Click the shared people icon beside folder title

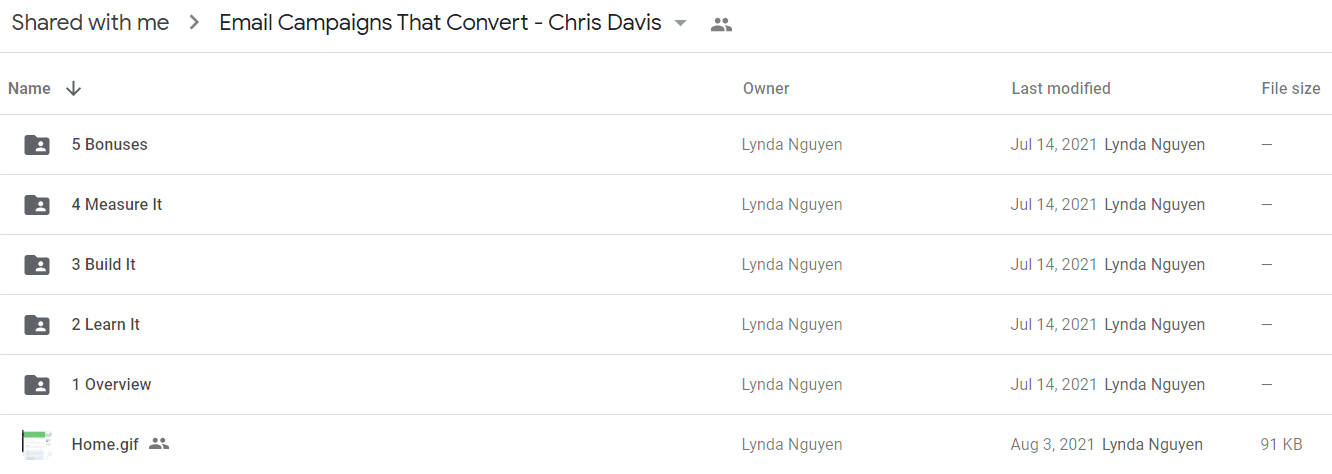(721, 25)
